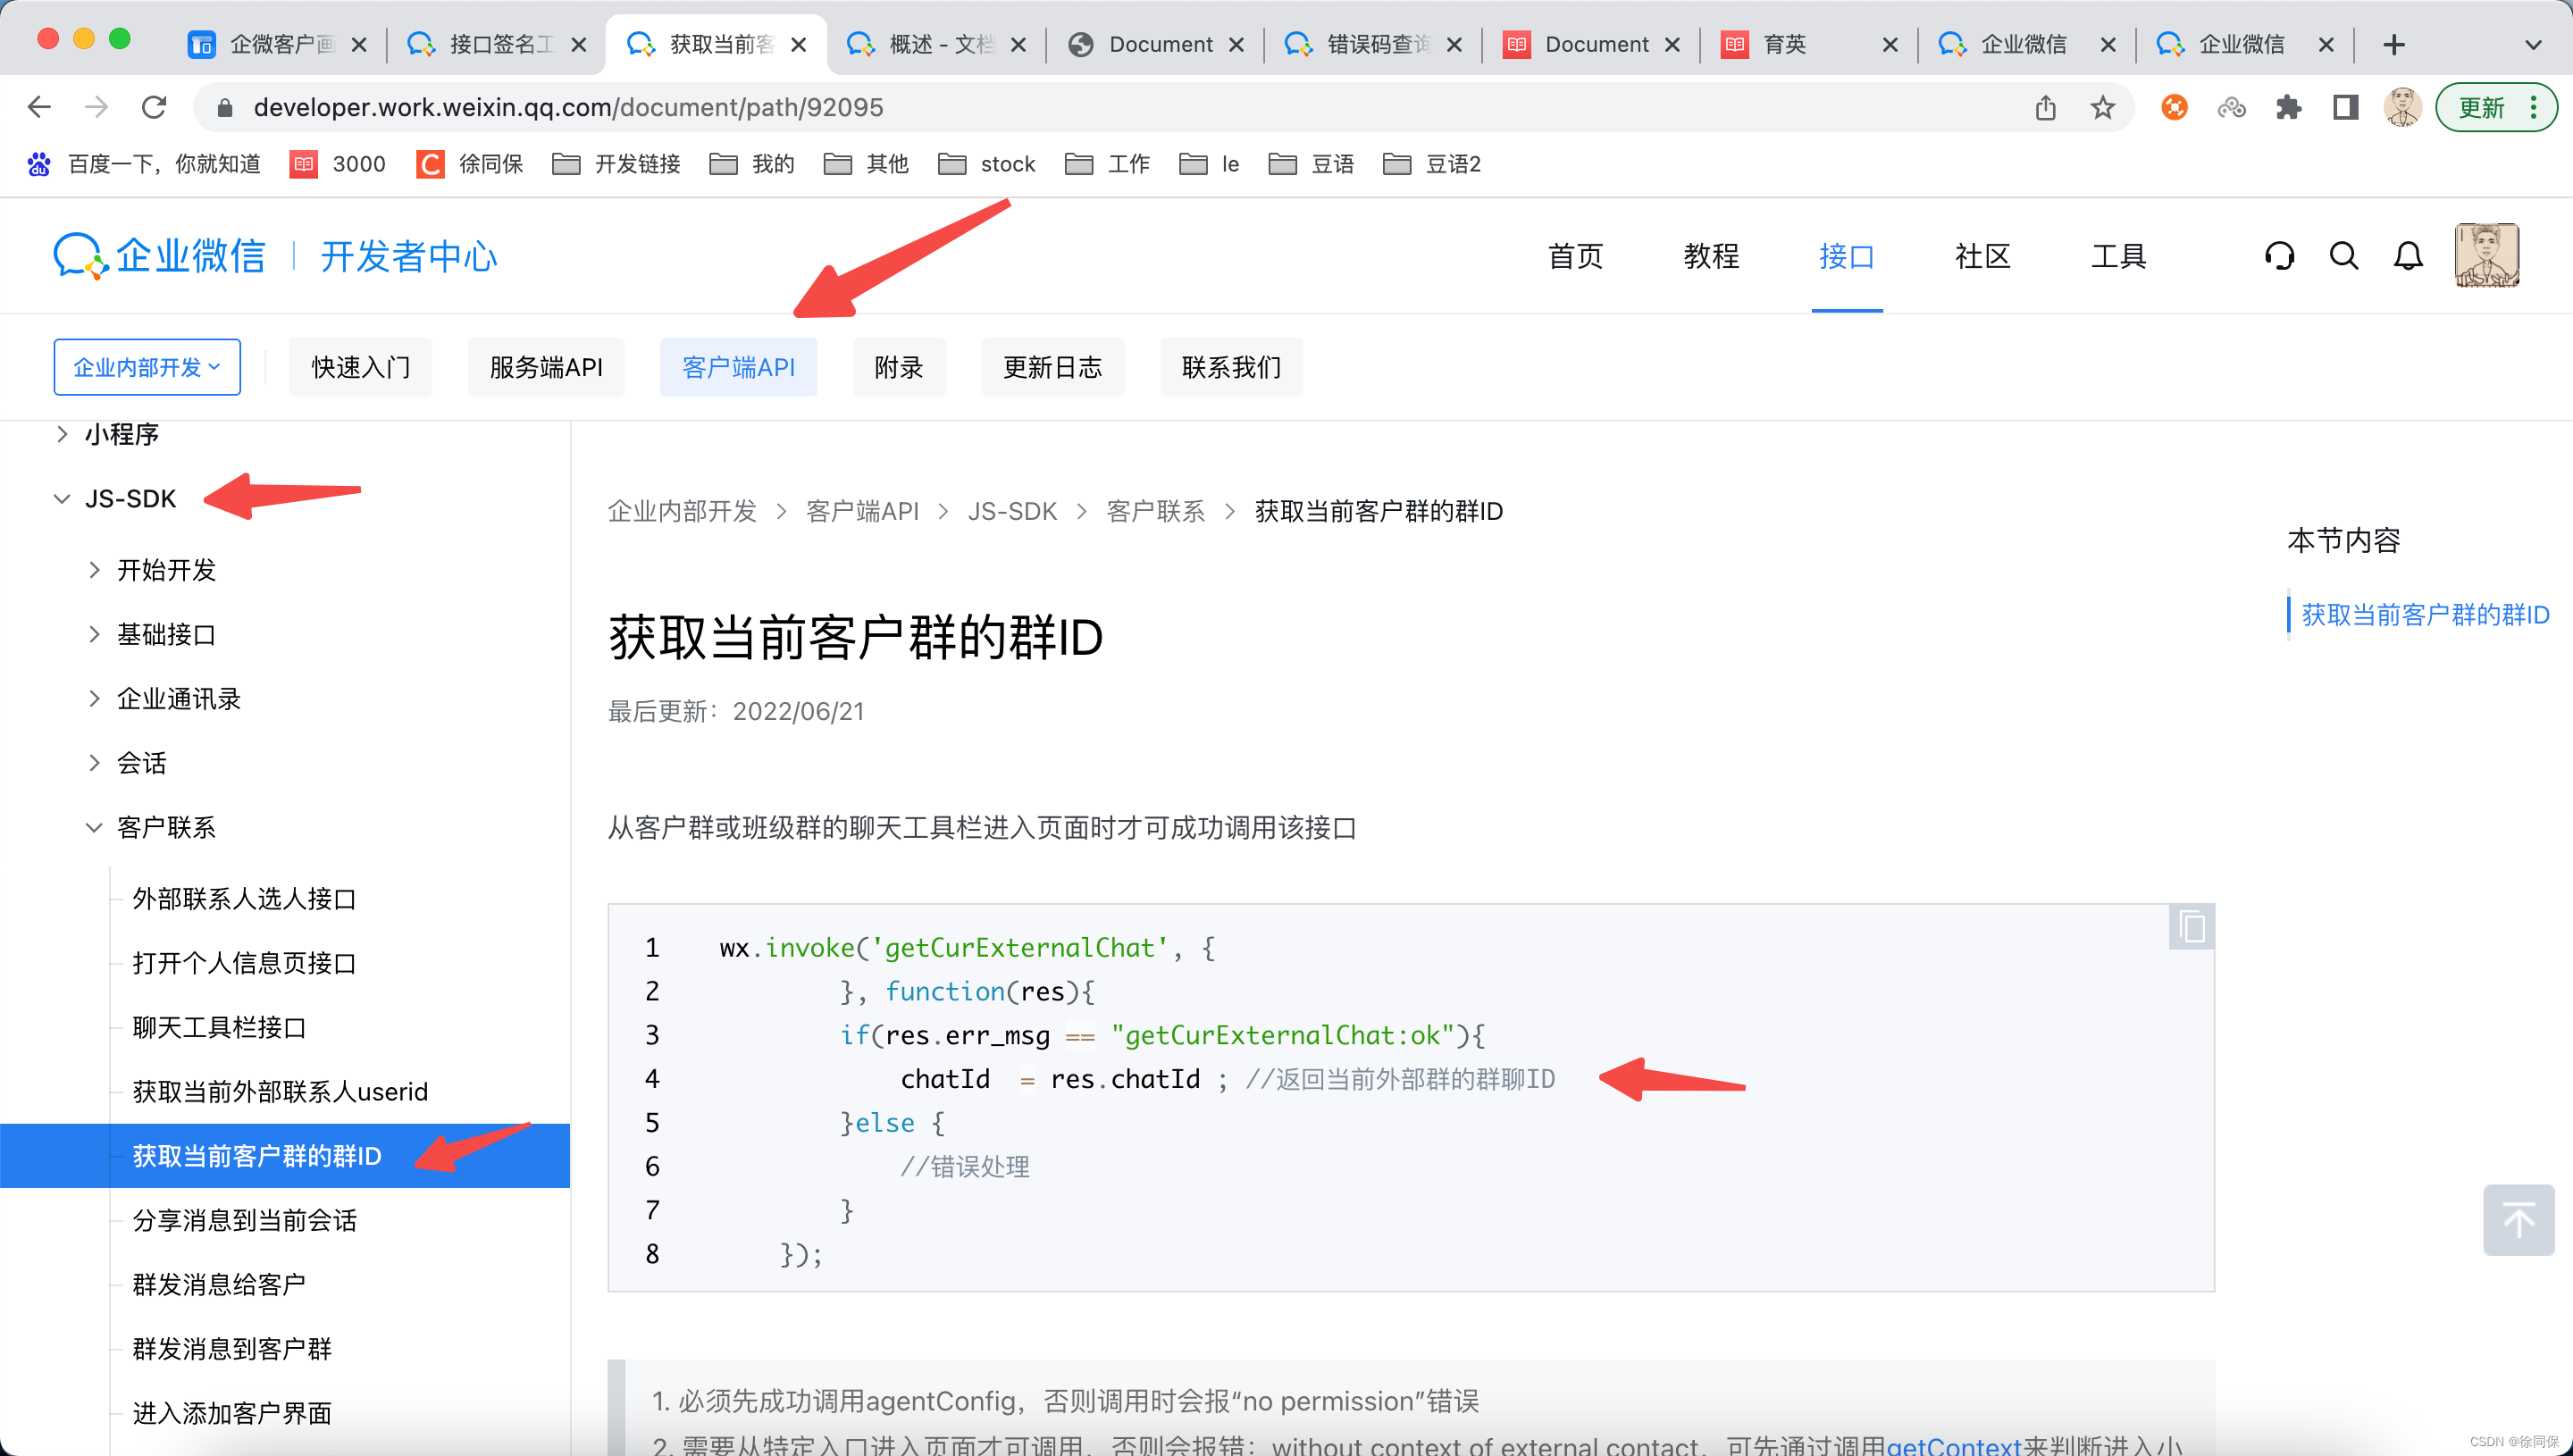This screenshot has height=1456, width=2573.
Task: Open the 企业内部开发 dropdown
Action: (x=147, y=367)
